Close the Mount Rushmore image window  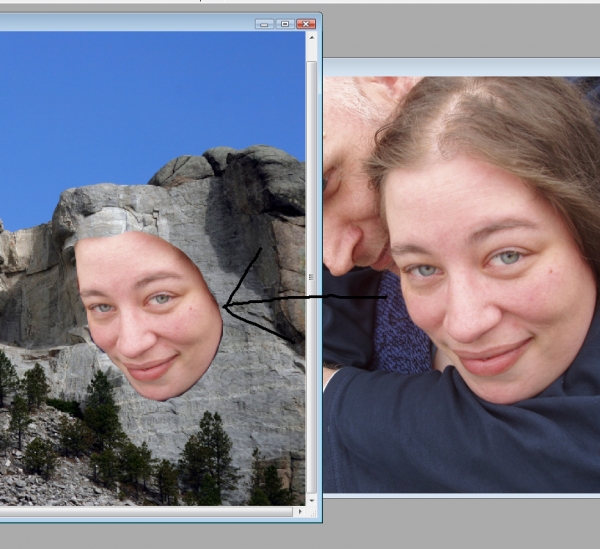pyautogui.click(x=306, y=24)
